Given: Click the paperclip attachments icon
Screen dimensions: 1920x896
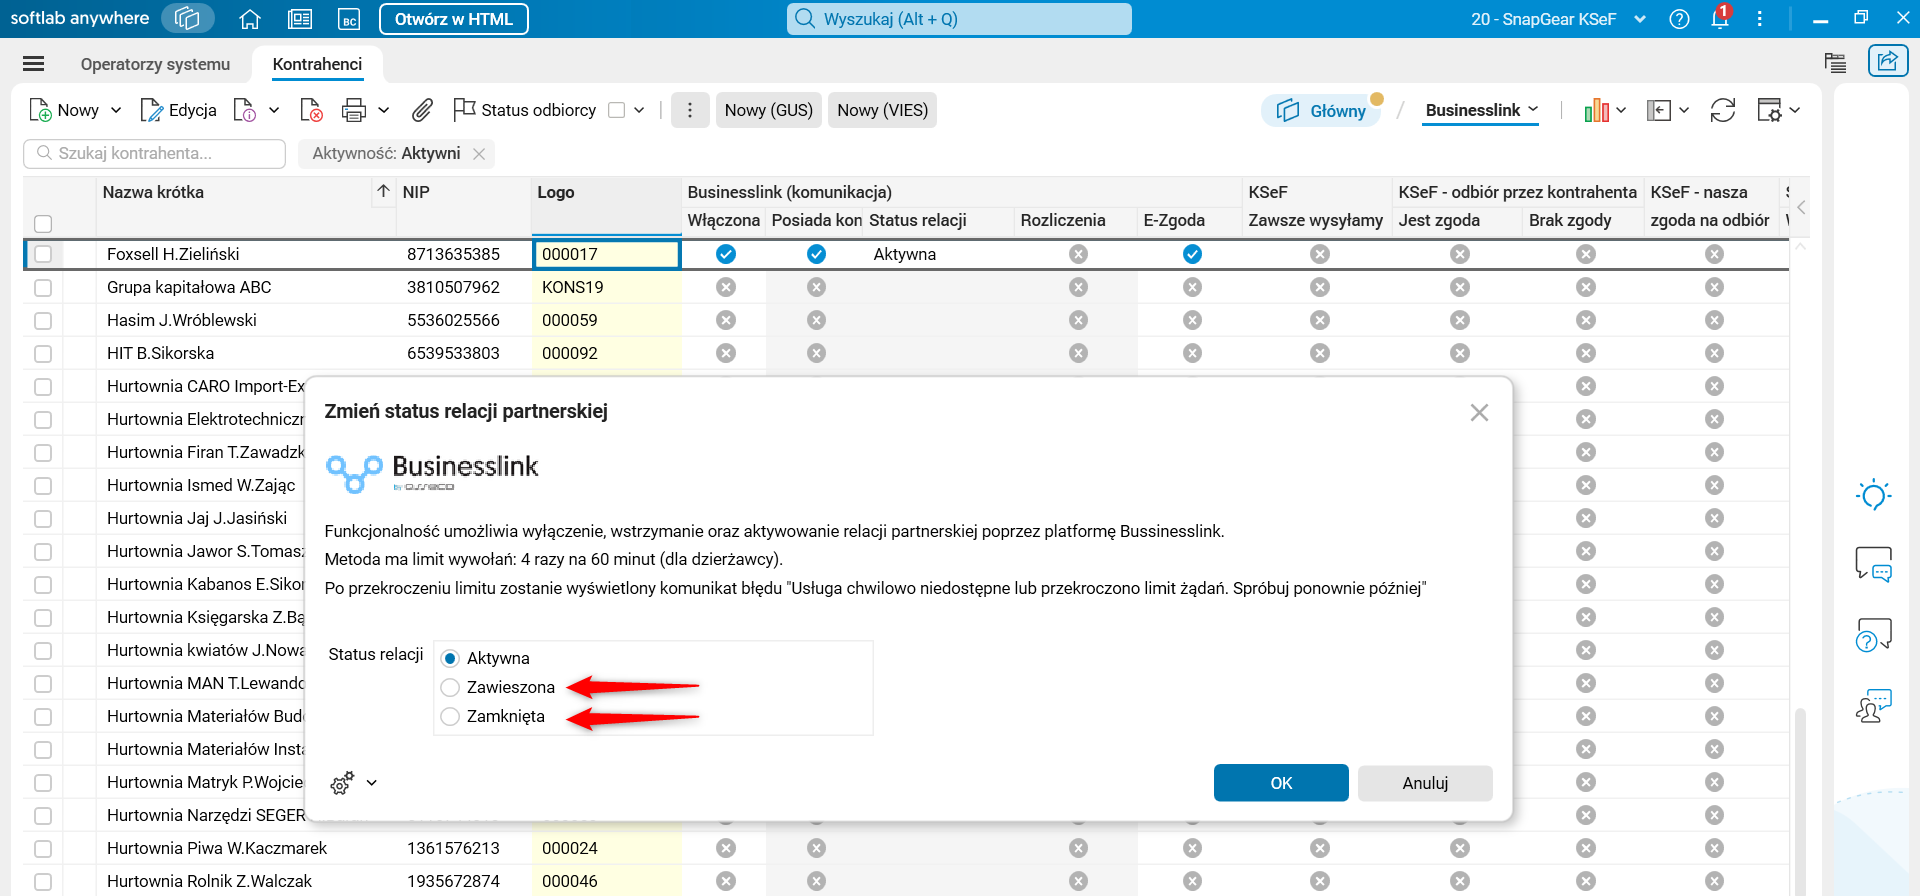Looking at the screenshot, I should pos(422,110).
